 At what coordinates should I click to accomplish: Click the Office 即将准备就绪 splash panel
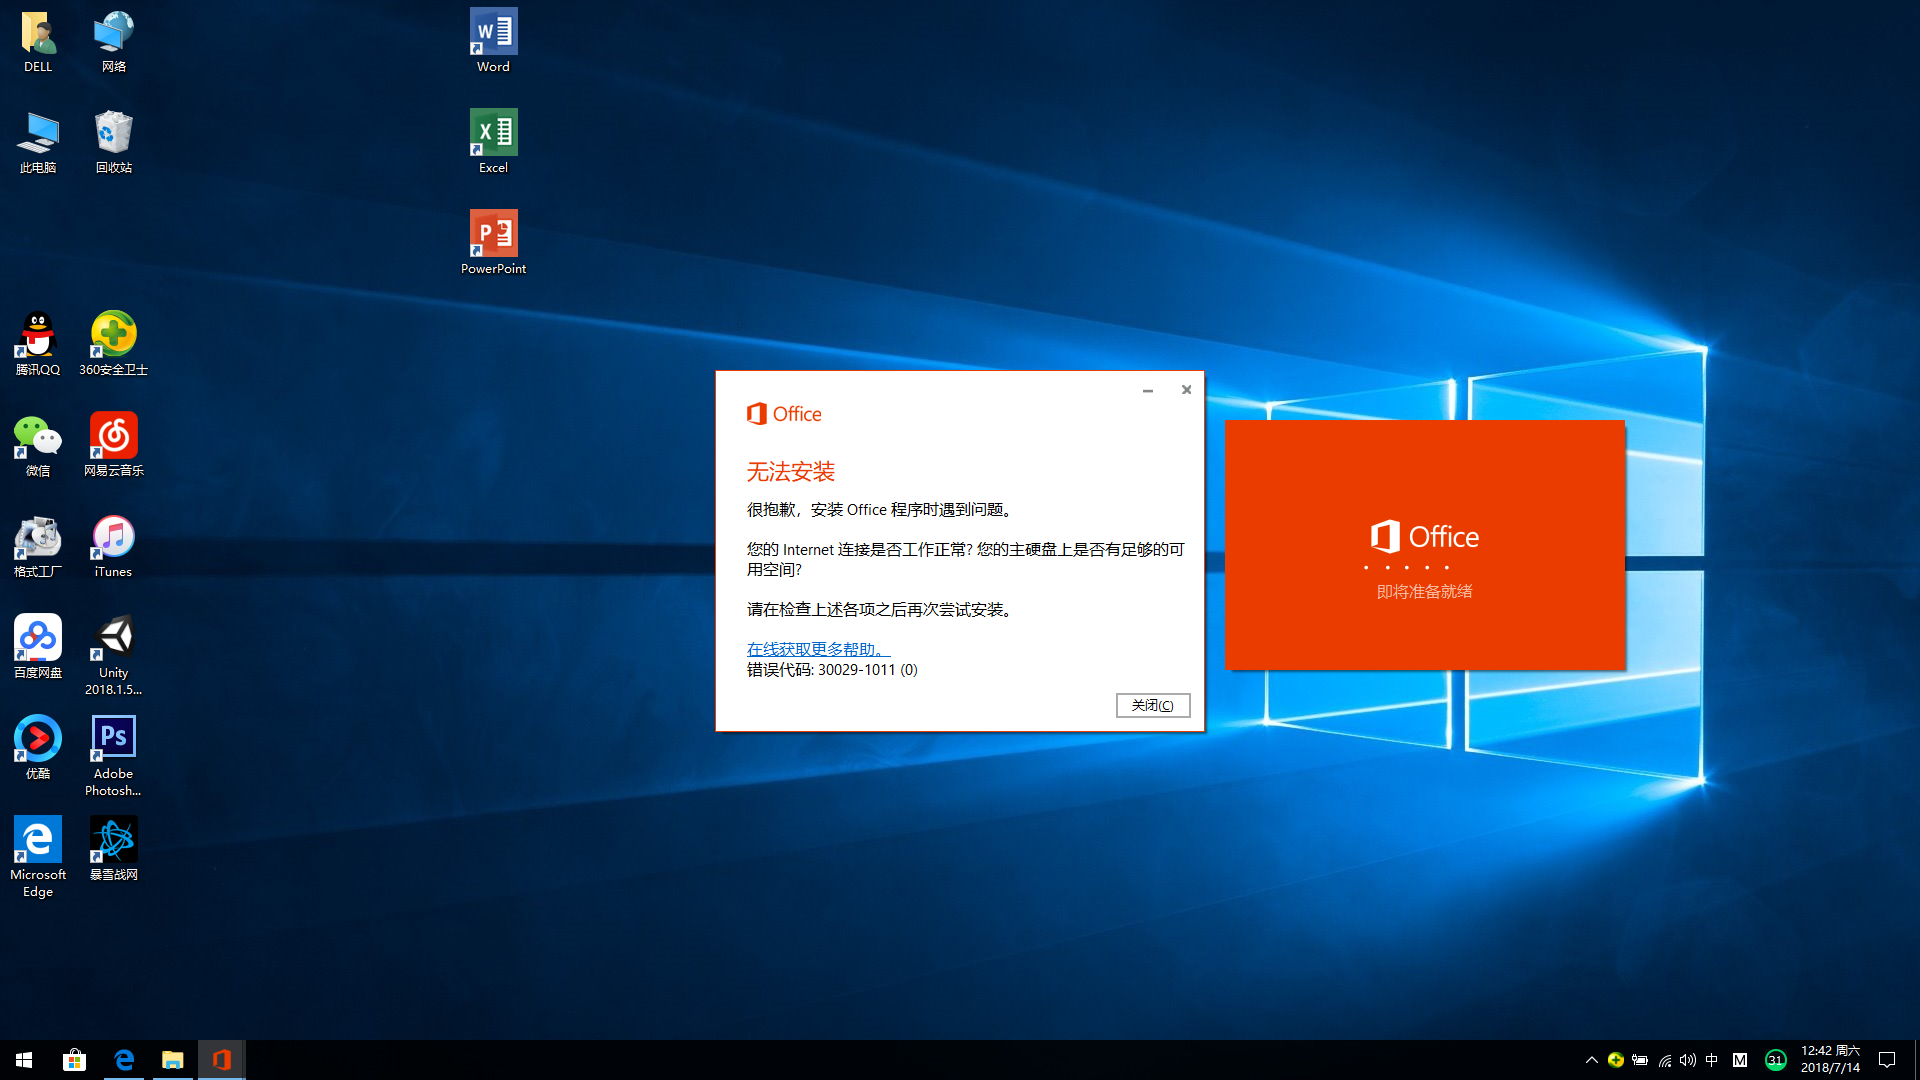click(1425, 545)
